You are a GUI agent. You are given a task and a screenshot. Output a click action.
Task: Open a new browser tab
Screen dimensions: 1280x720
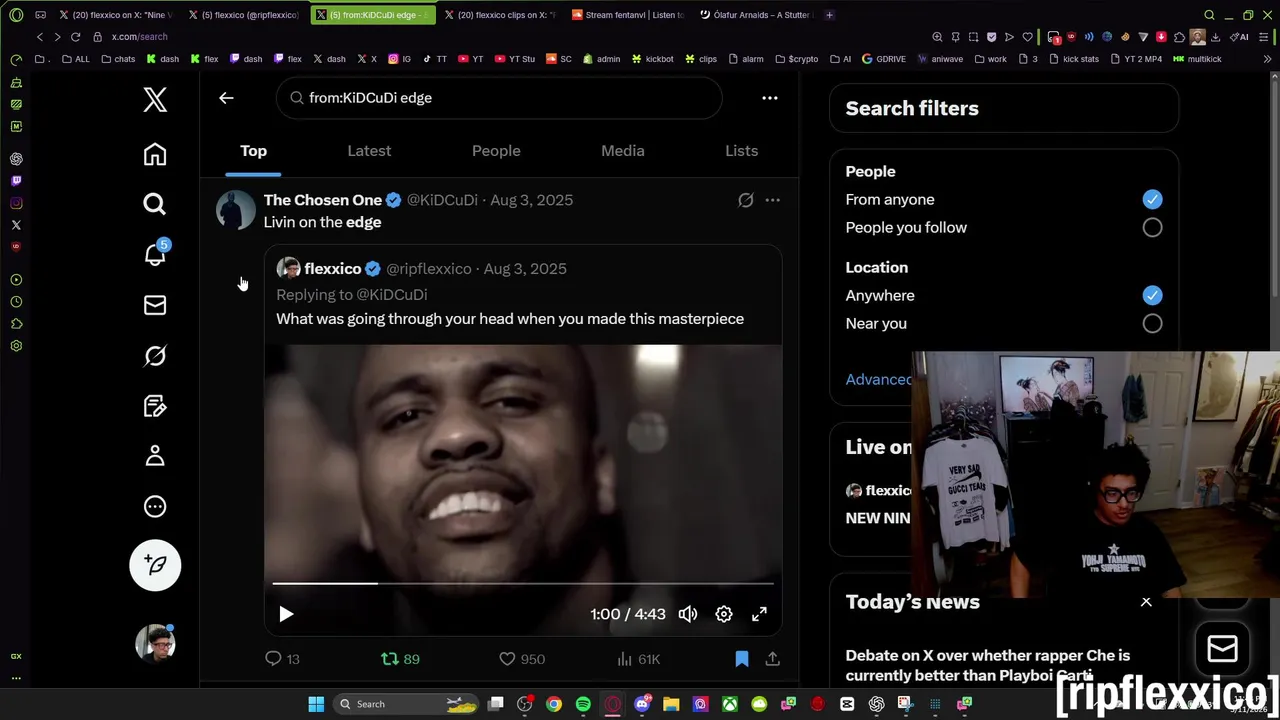click(x=830, y=15)
